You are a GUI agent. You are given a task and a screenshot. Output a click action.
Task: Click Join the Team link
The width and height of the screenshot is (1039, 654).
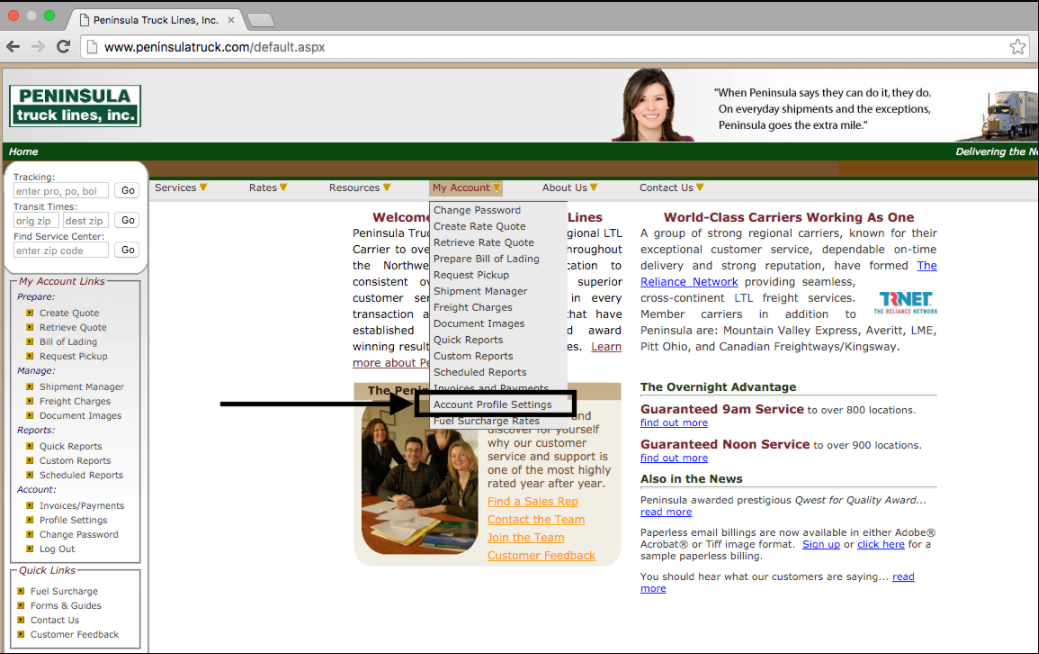(525, 537)
